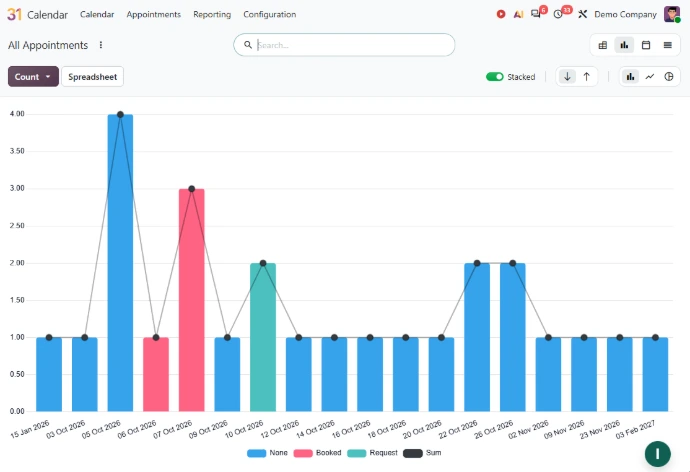690x472 pixels.
Task: Select line chart mode
Action: (650, 77)
